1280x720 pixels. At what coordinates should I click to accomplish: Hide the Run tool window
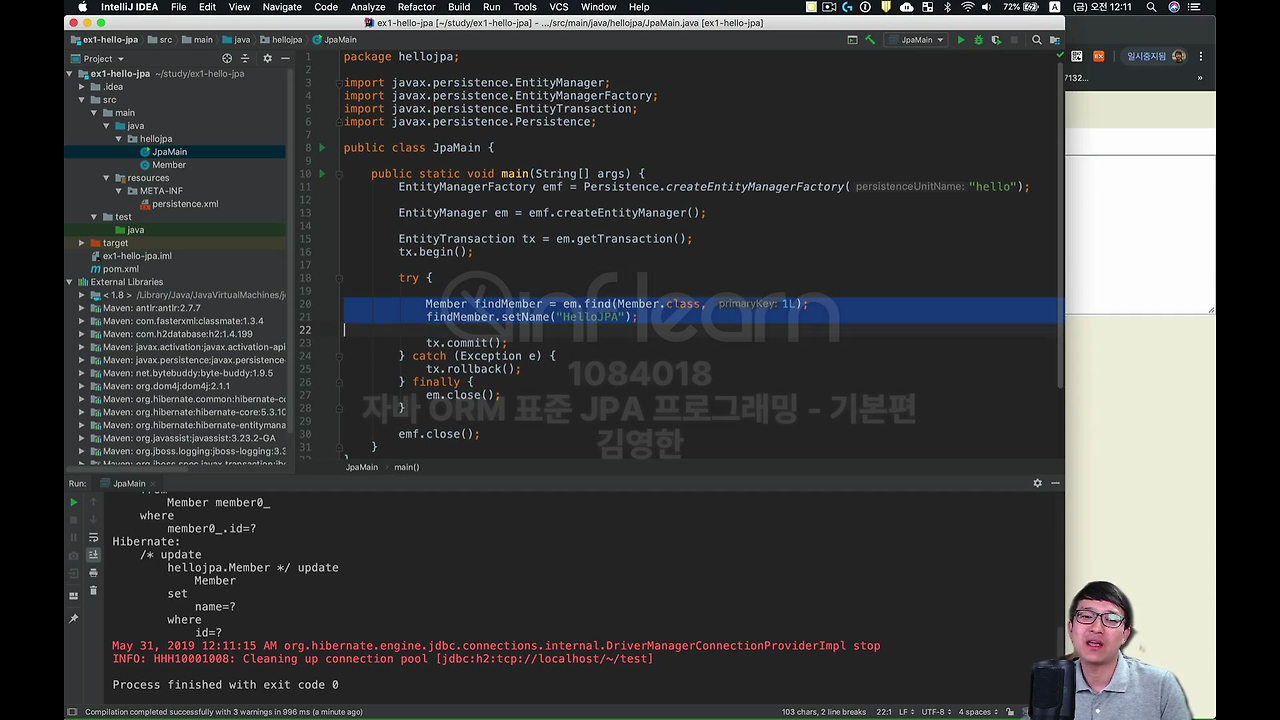point(1055,483)
